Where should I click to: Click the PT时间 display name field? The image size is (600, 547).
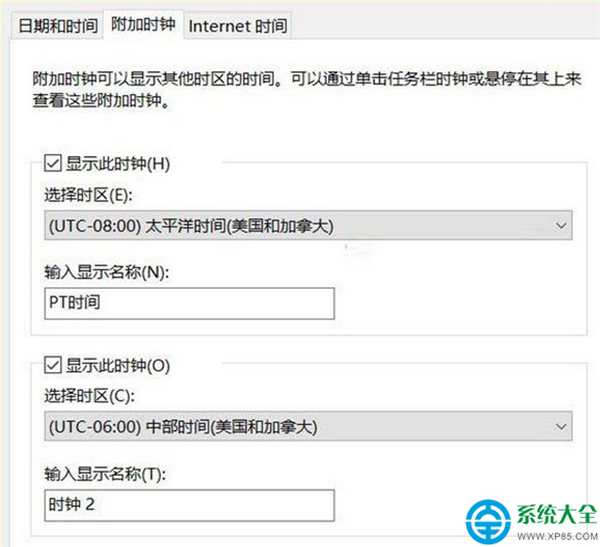[x=189, y=304]
